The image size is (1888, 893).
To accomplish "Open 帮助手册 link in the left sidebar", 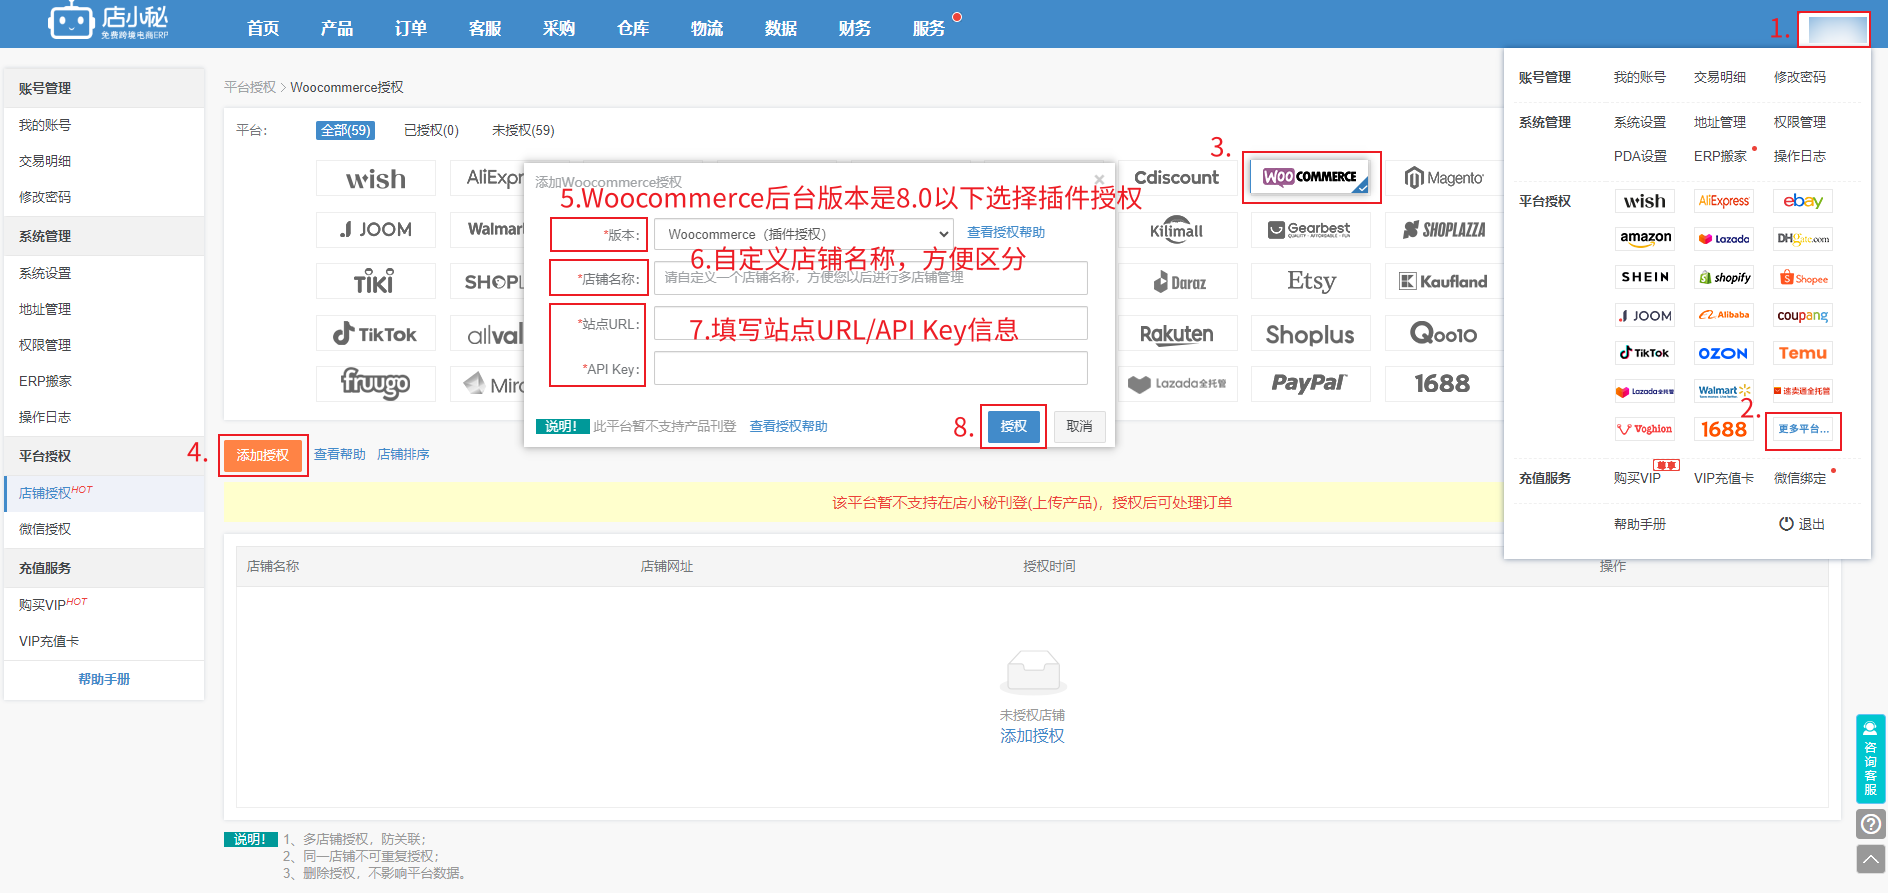I will [x=104, y=679].
